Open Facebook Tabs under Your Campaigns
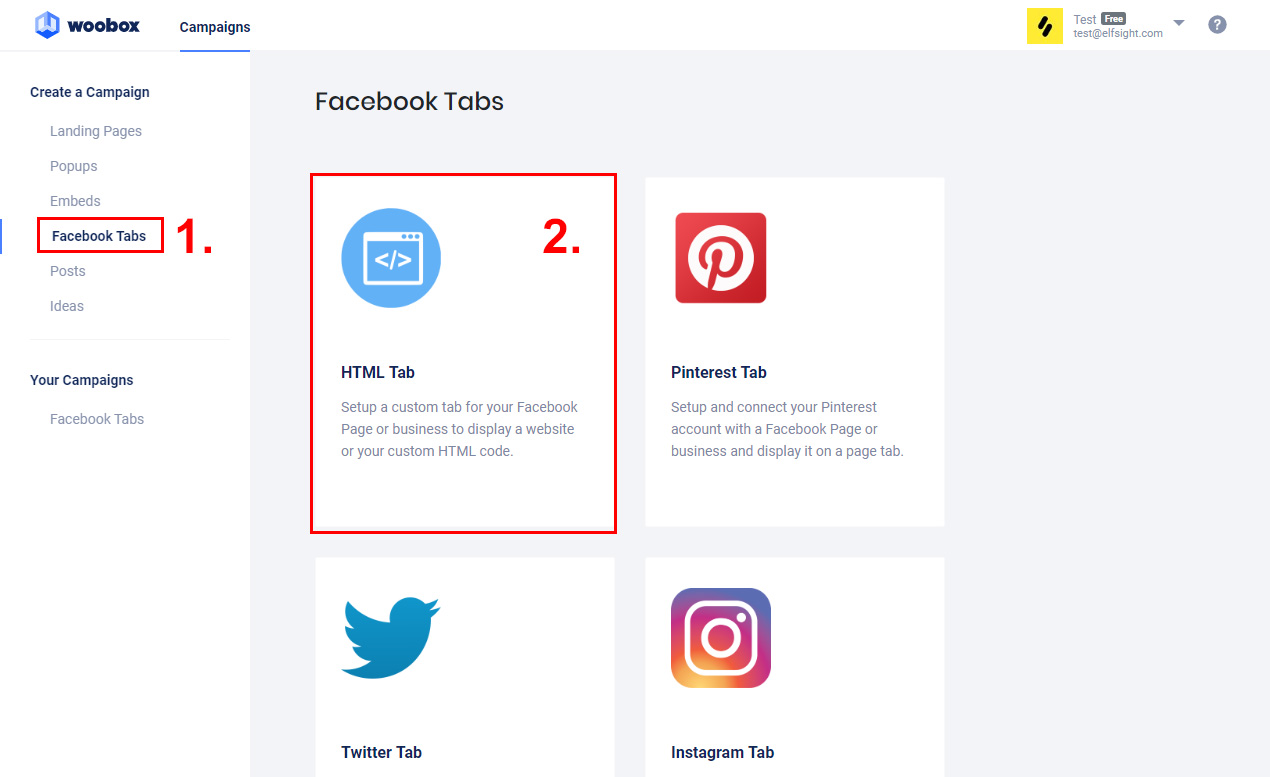The width and height of the screenshot is (1270, 777). pos(97,419)
